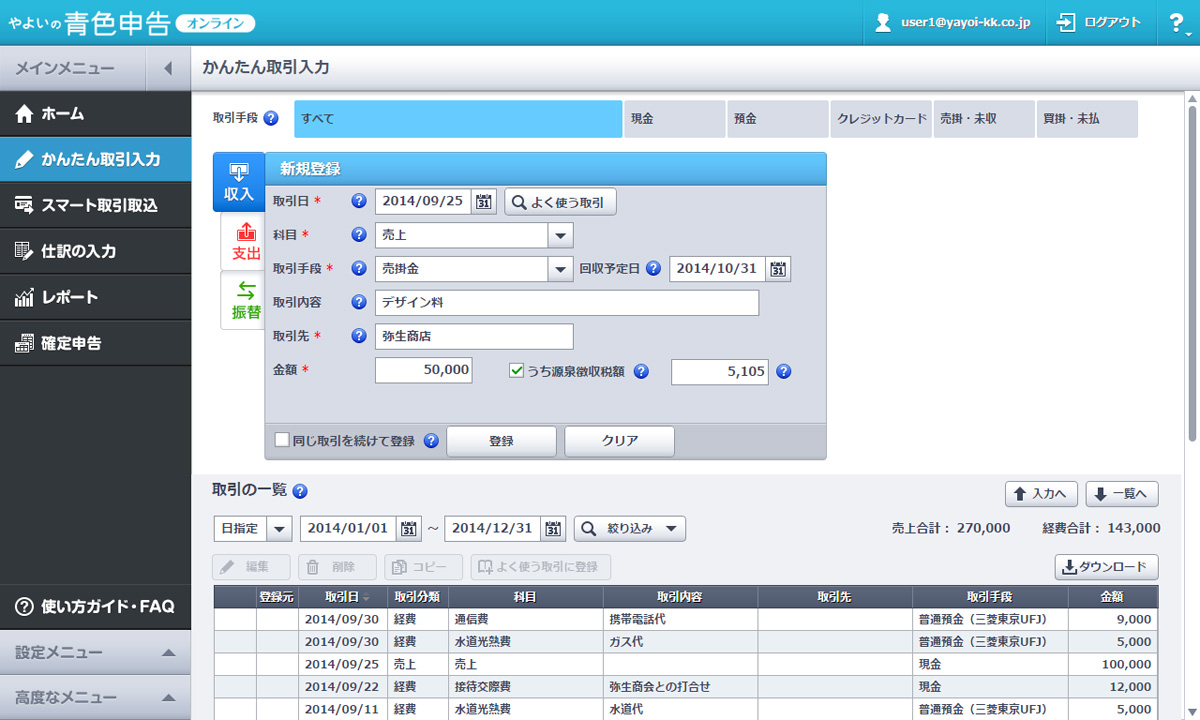Collapse the main menu sidebar arrow
This screenshot has width=1200, height=720.
click(x=168, y=68)
